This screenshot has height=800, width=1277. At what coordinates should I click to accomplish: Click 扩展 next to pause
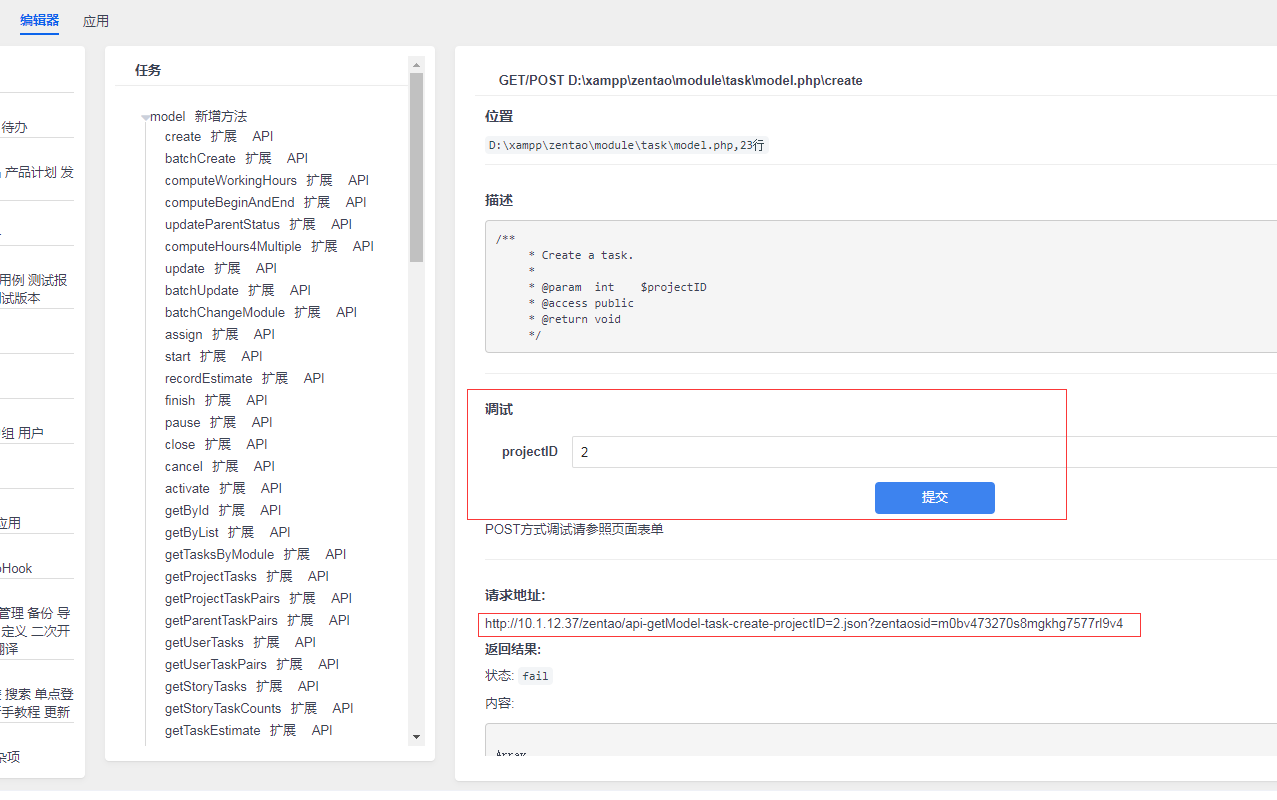(x=223, y=422)
